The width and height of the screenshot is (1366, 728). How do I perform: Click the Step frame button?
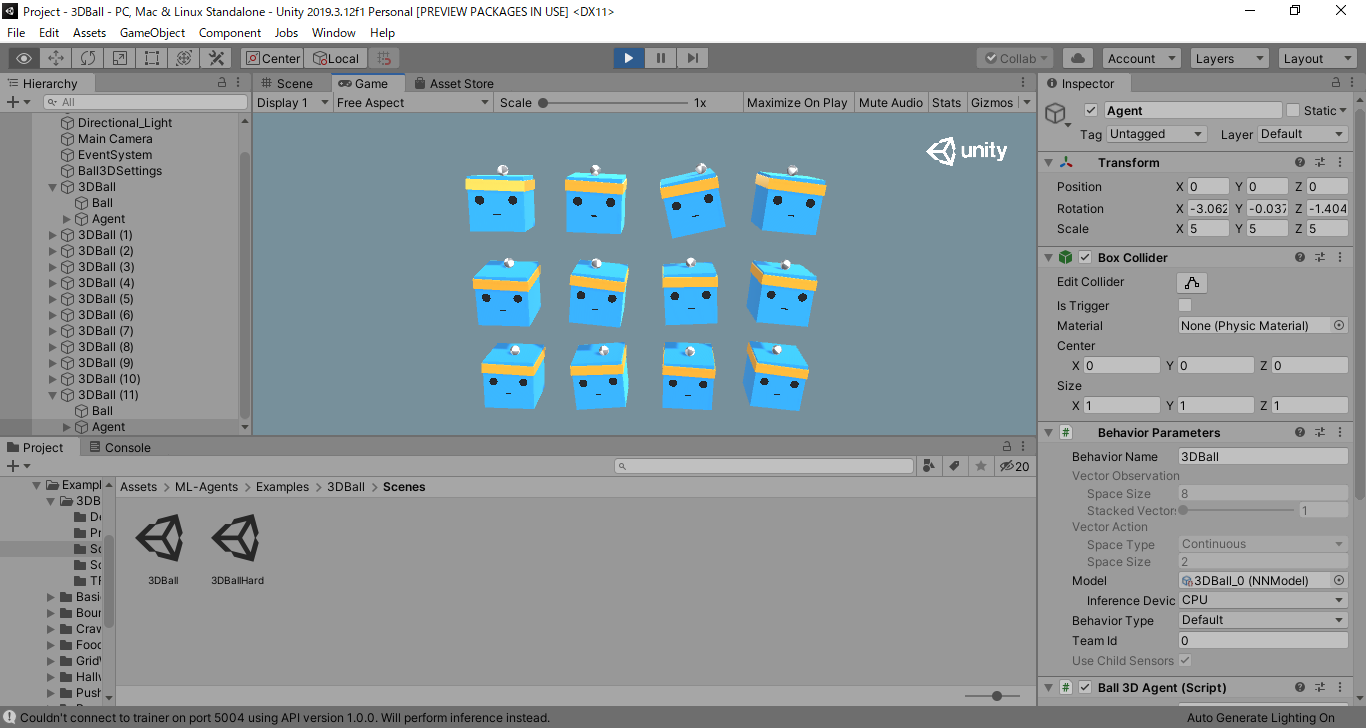point(692,58)
